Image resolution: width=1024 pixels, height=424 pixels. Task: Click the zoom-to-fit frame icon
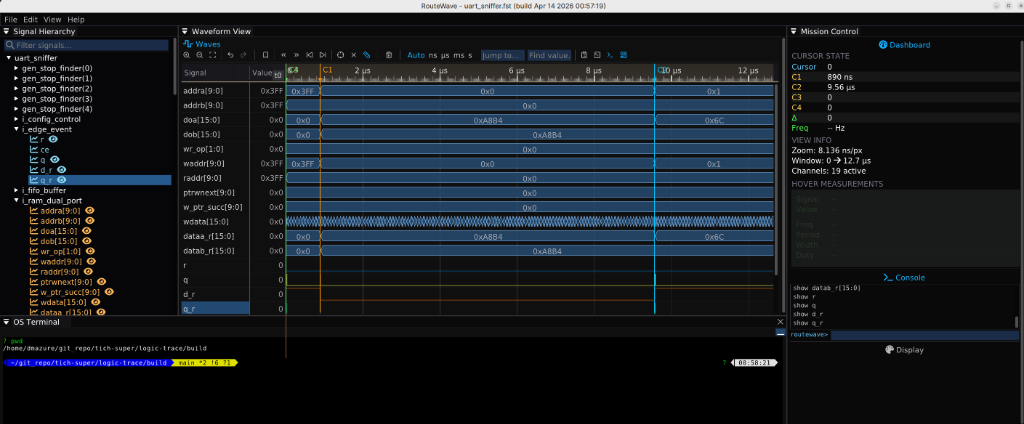pyautogui.click(x=213, y=56)
